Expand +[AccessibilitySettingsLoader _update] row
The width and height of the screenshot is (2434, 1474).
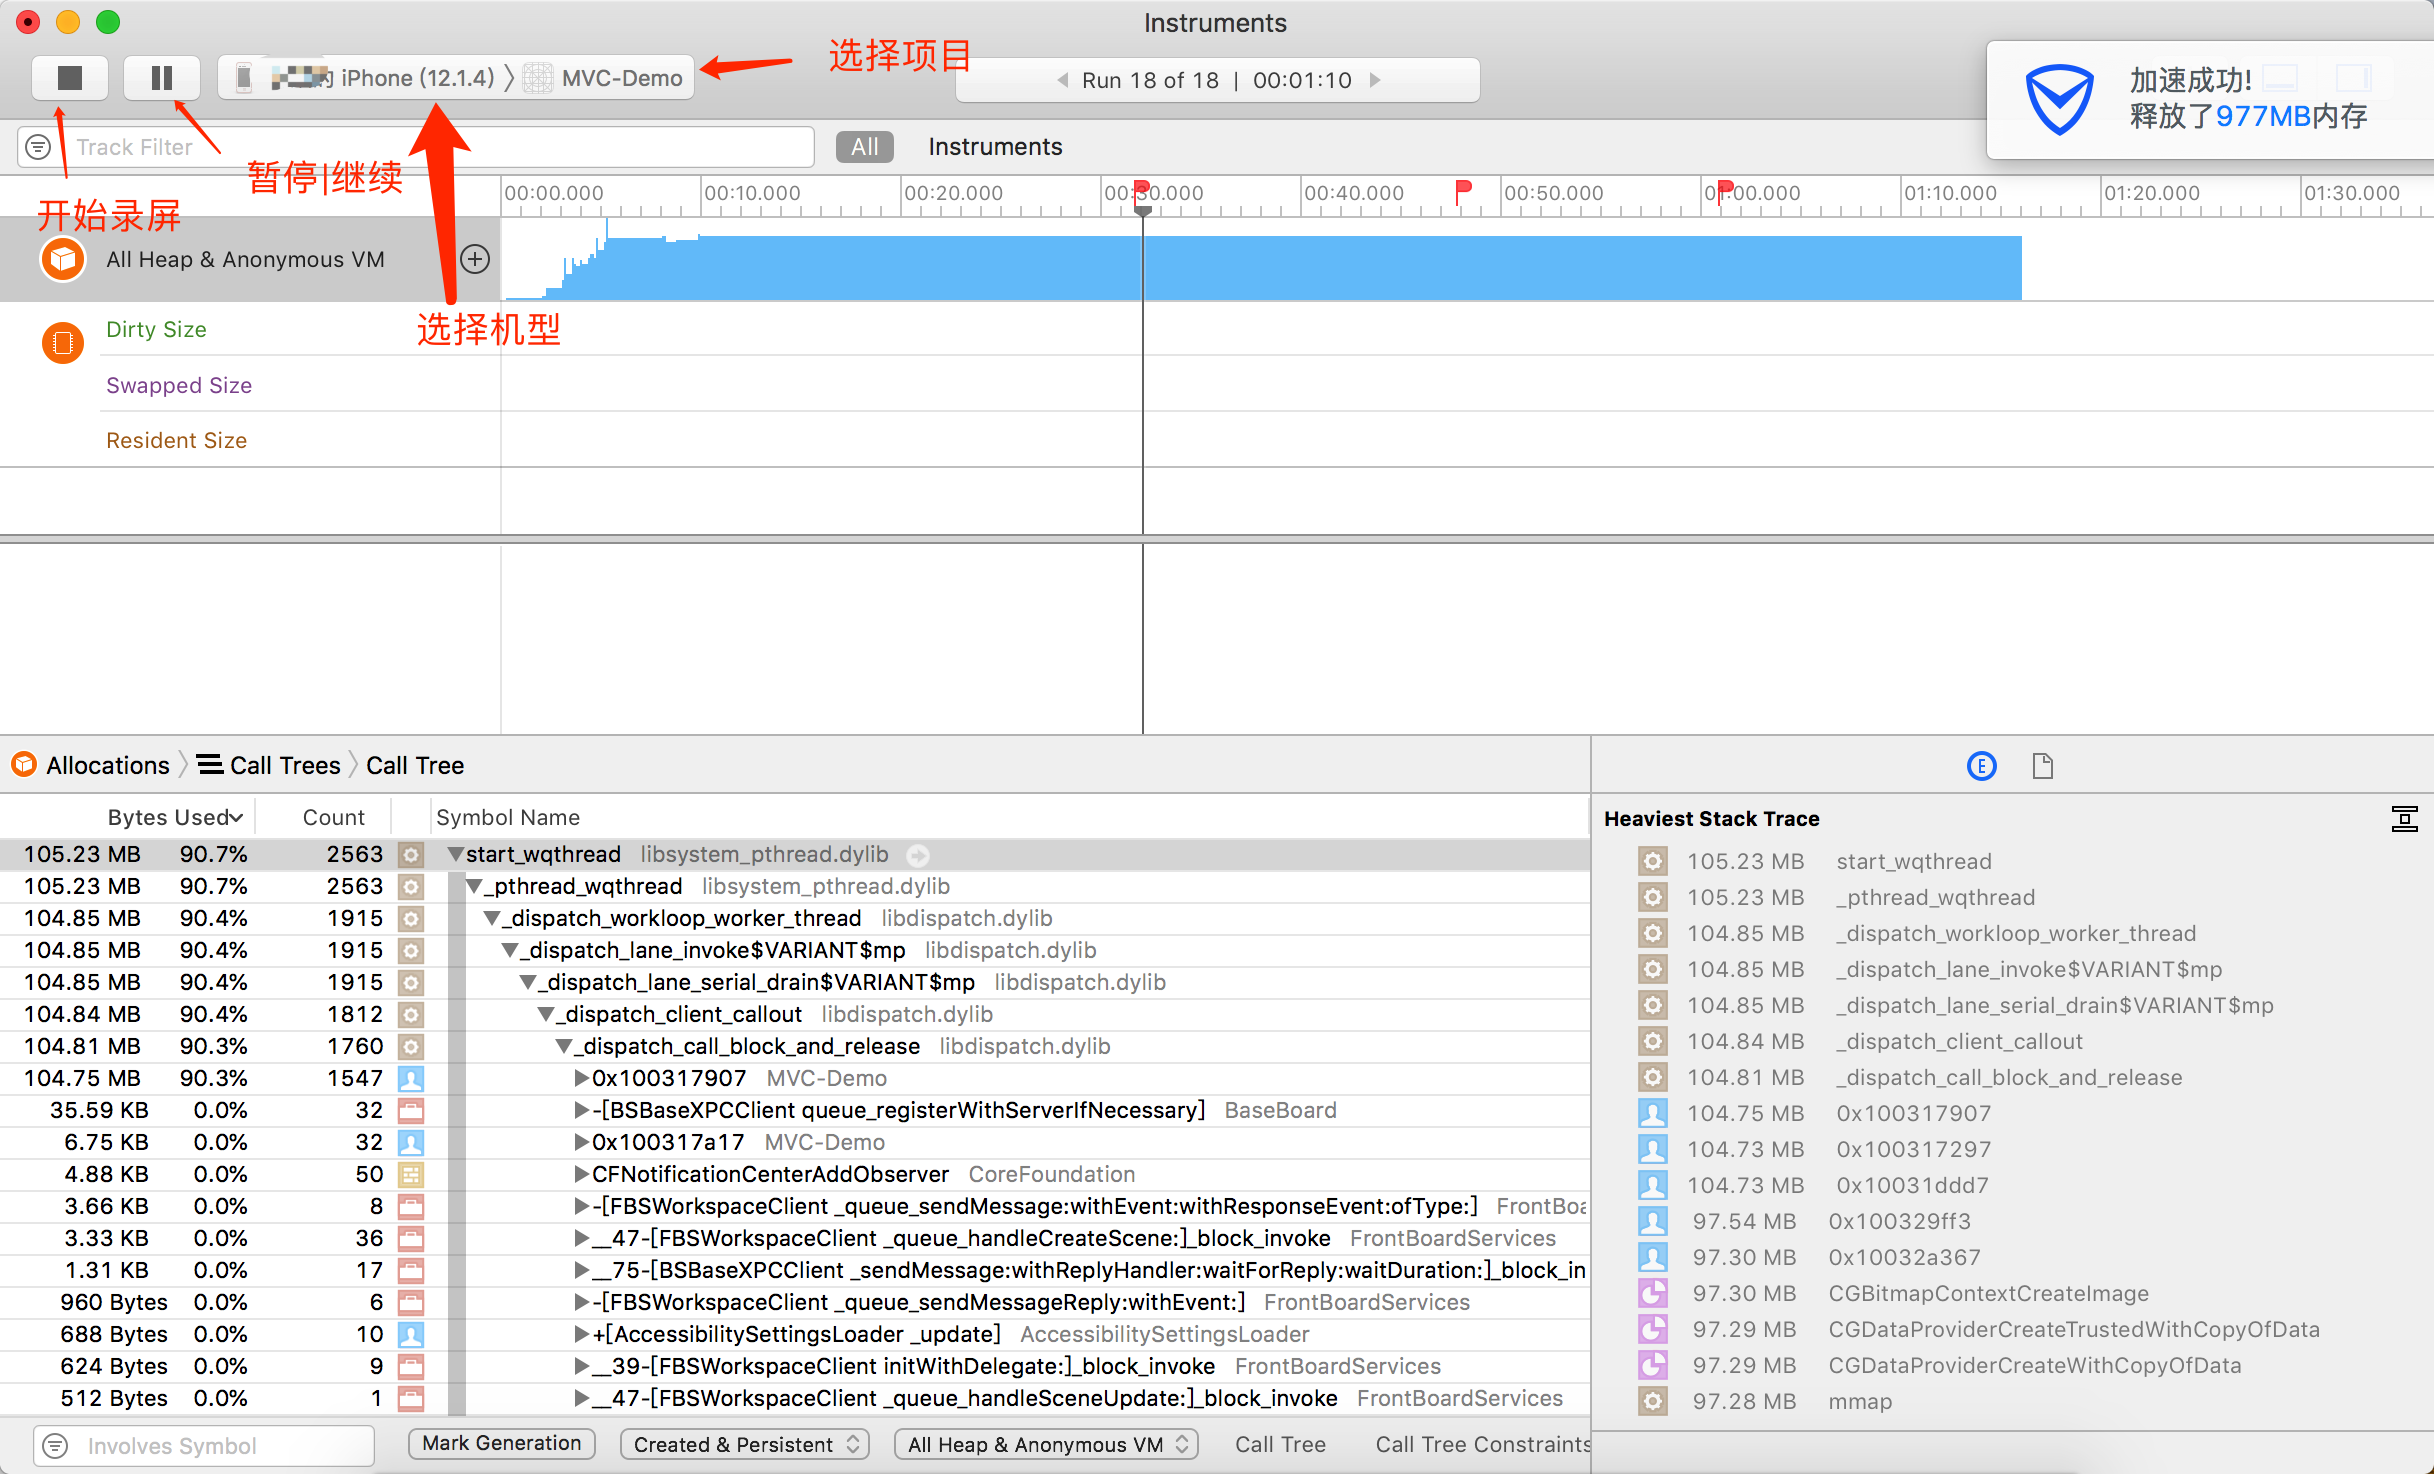(581, 1335)
